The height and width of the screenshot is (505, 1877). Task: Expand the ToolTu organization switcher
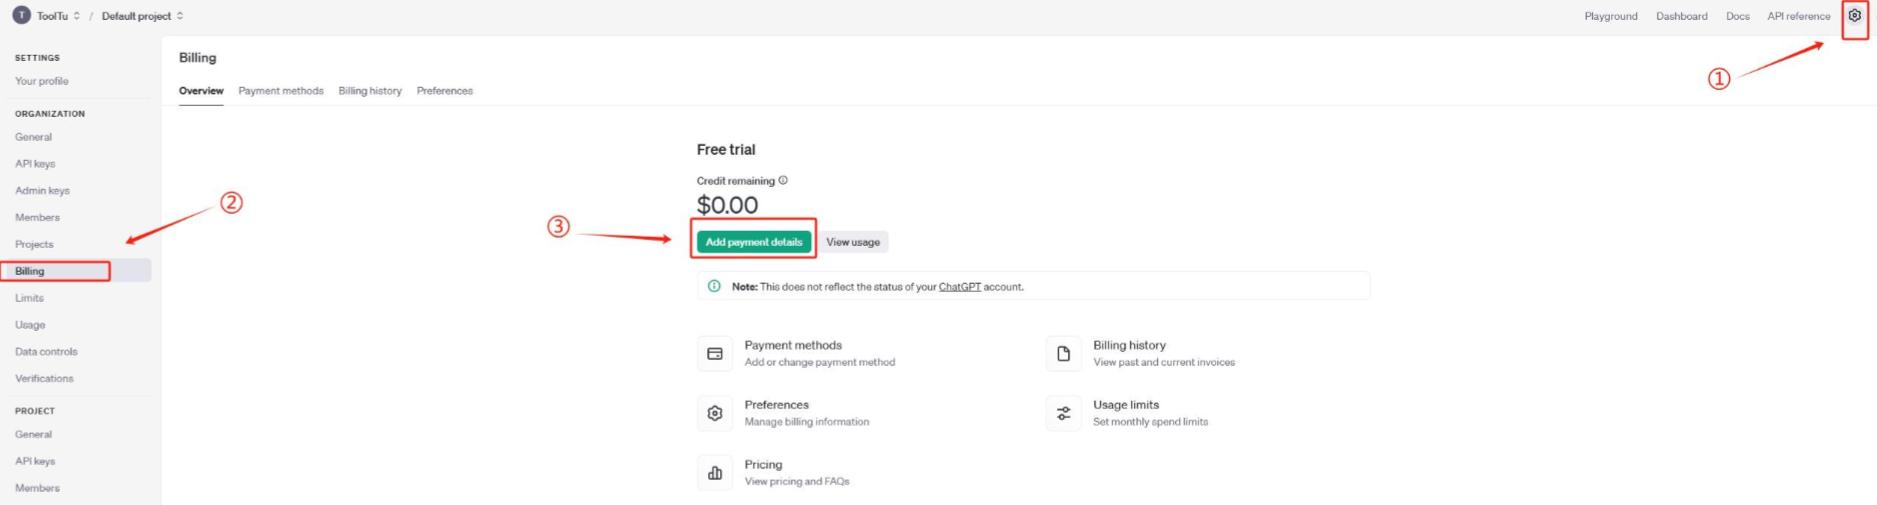[x=76, y=16]
